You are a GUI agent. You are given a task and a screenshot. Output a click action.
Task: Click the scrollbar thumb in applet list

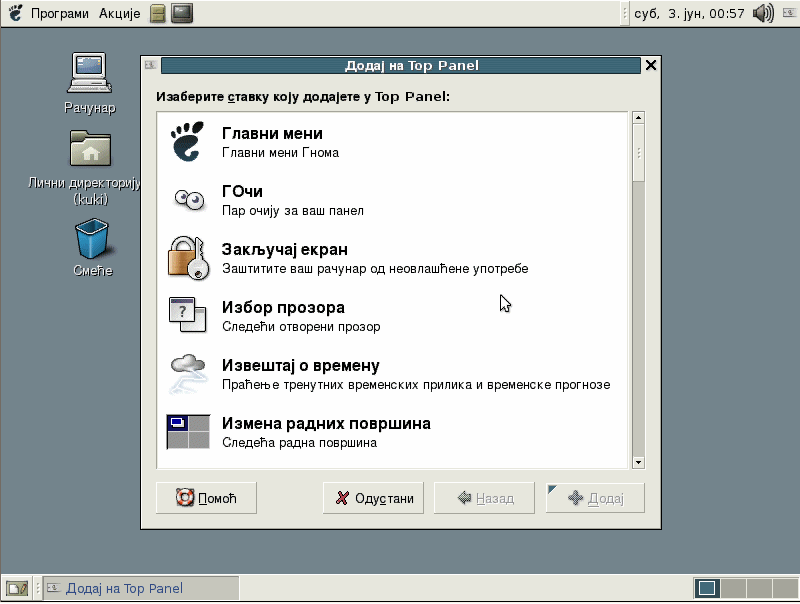pos(638,153)
